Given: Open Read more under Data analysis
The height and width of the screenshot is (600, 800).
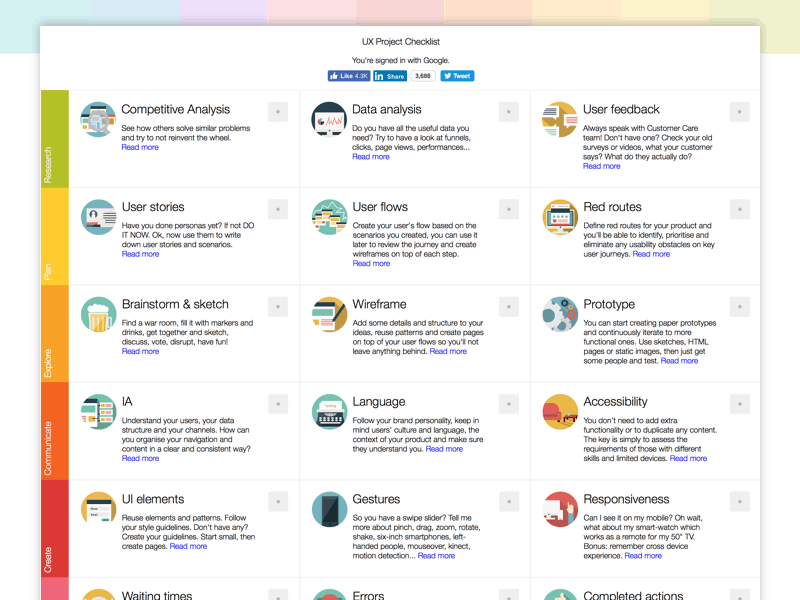Looking at the screenshot, I should coord(371,157).
